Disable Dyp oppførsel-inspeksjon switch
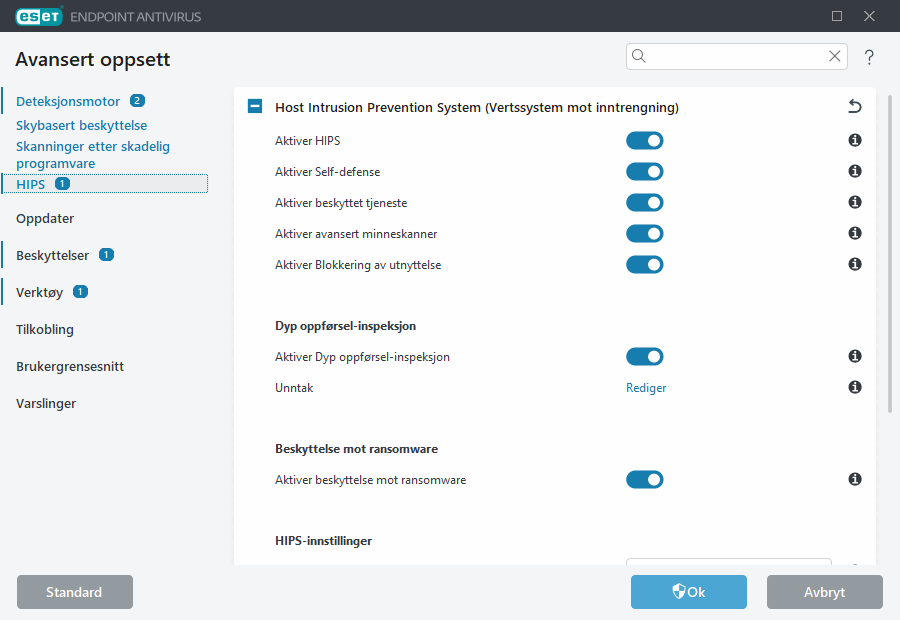Image resolution: width=900 pixels, height=620 pixels. coord(645,356)
